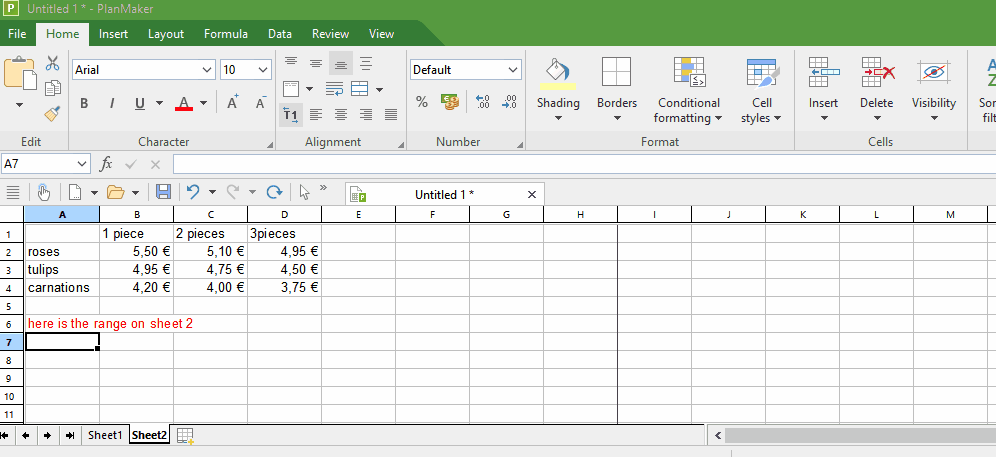Open the Arial font name dropdown
The height and width of the screenshot is (457, 996).
click(x=207, y=70)
